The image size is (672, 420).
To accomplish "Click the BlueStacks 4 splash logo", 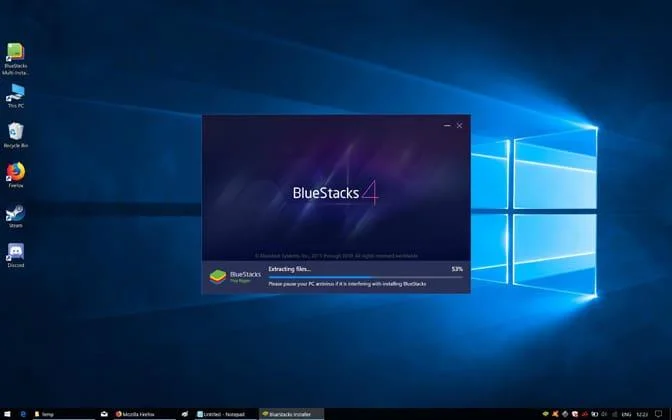I will pyautogui.click(x=336, y=193).
